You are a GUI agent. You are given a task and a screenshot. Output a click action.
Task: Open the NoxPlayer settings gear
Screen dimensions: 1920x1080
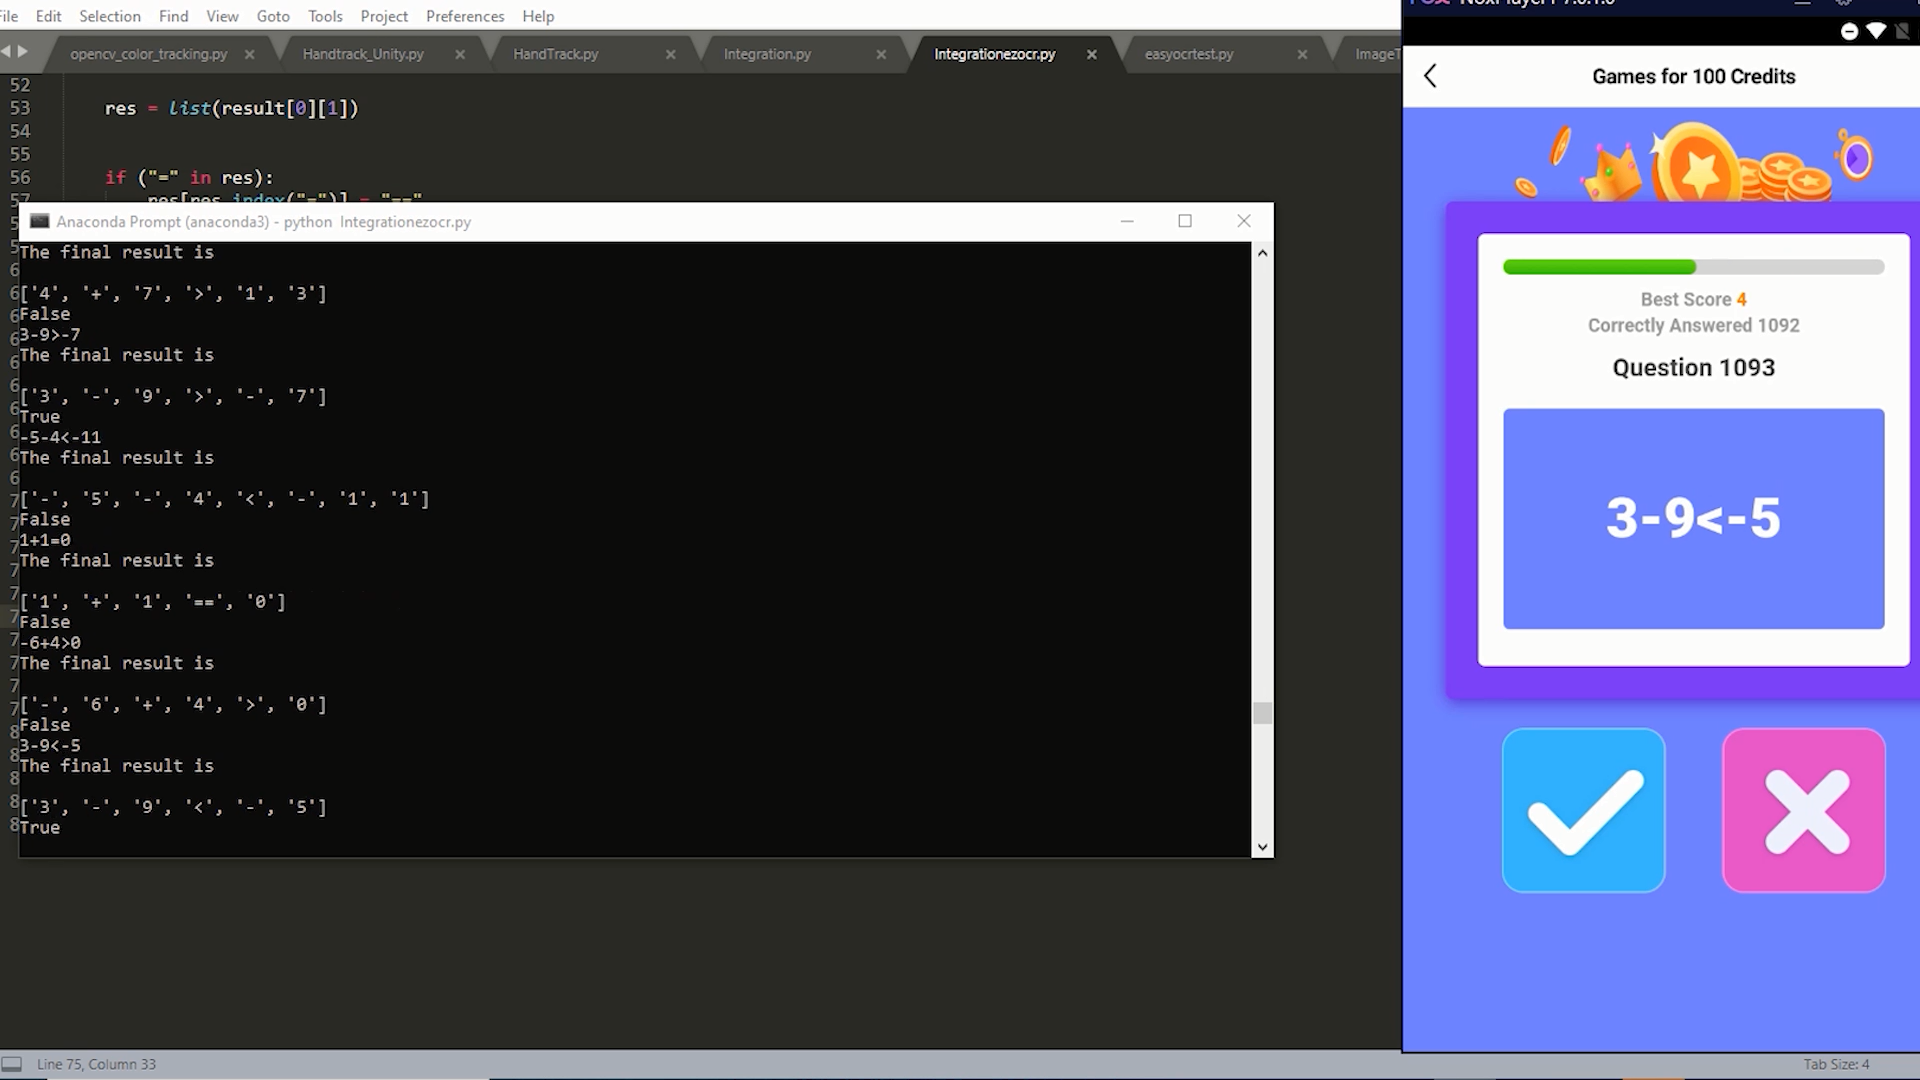click(1843, 4)
